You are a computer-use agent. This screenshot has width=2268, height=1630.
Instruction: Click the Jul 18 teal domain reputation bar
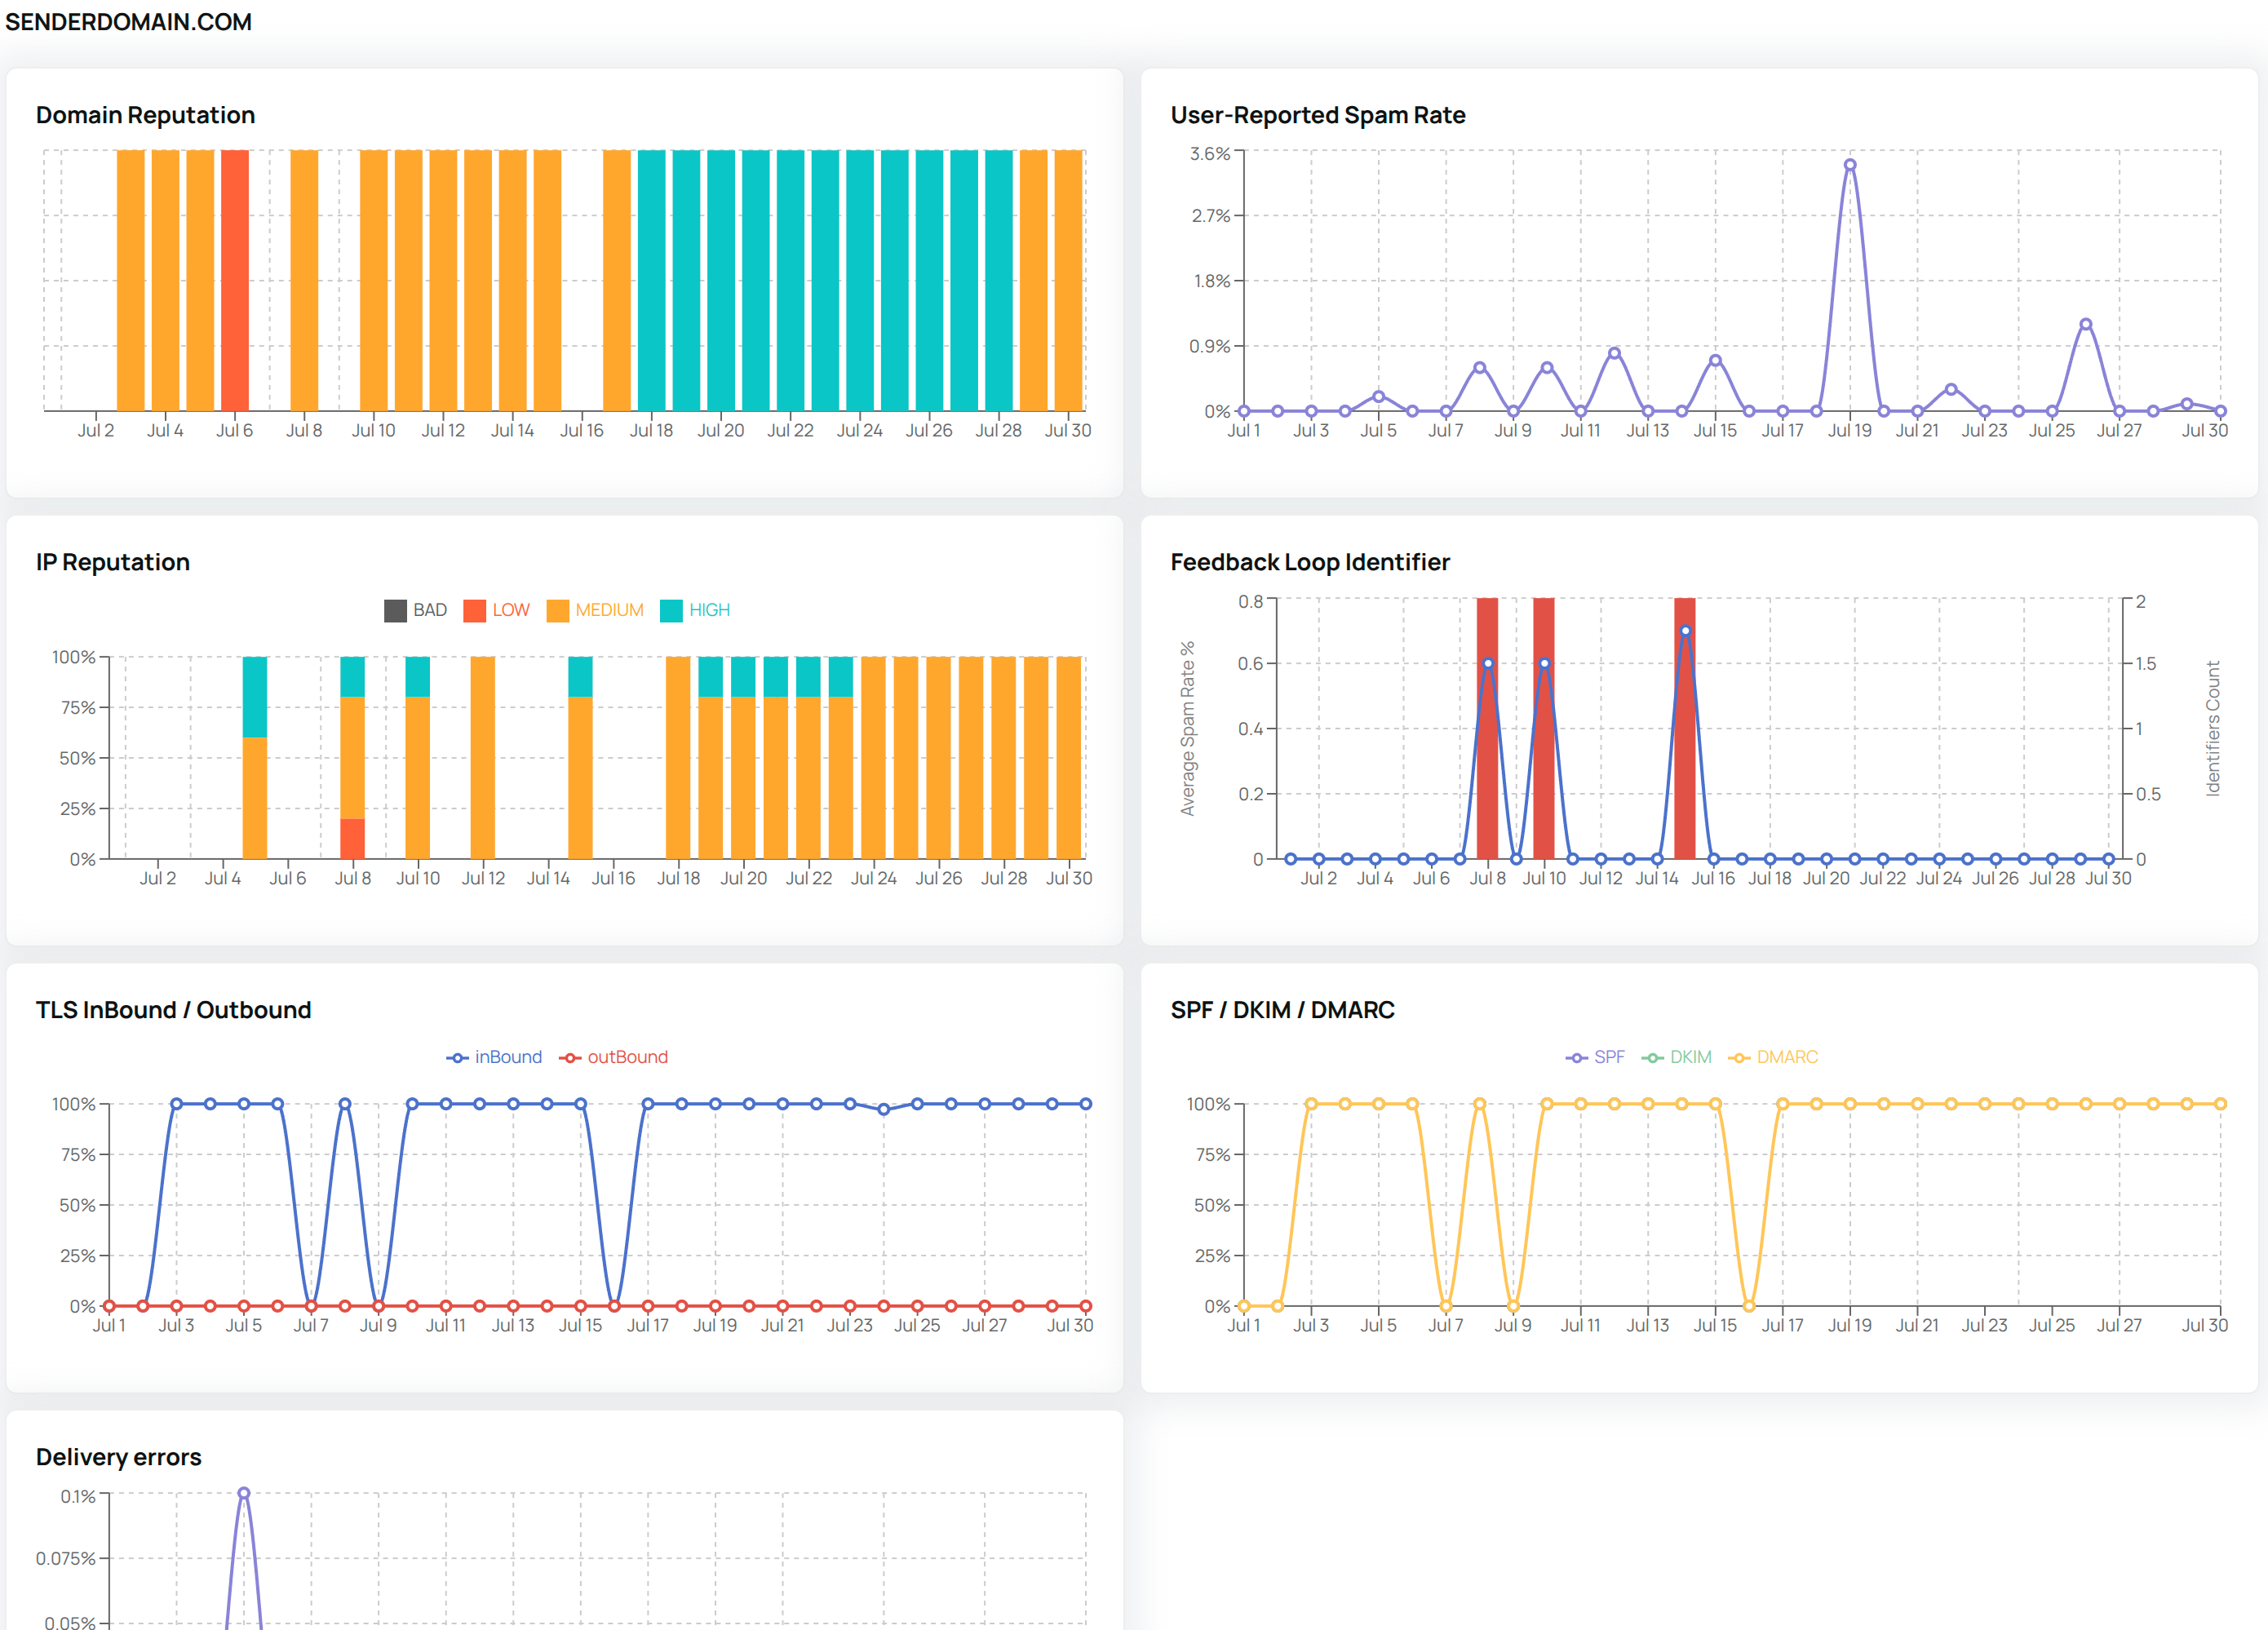pos(652,280)
